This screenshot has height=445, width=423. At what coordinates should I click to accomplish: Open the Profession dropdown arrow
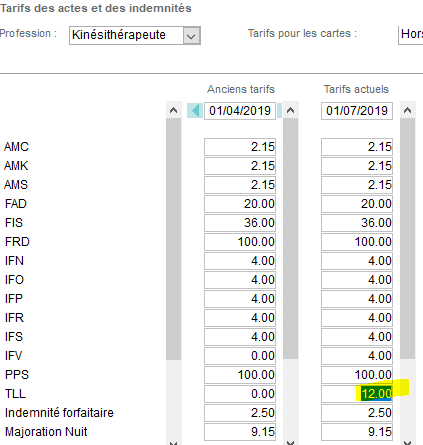[191, 35]
